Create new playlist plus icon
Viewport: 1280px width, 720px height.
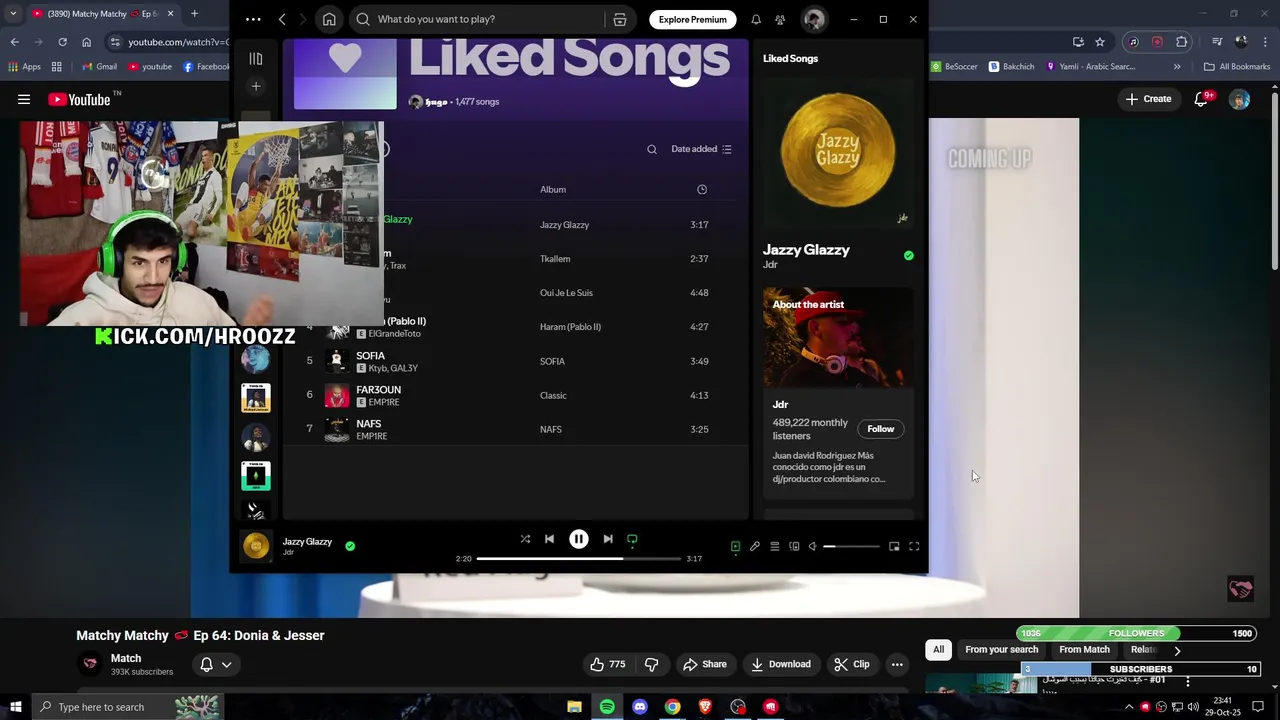pos(256,86)
